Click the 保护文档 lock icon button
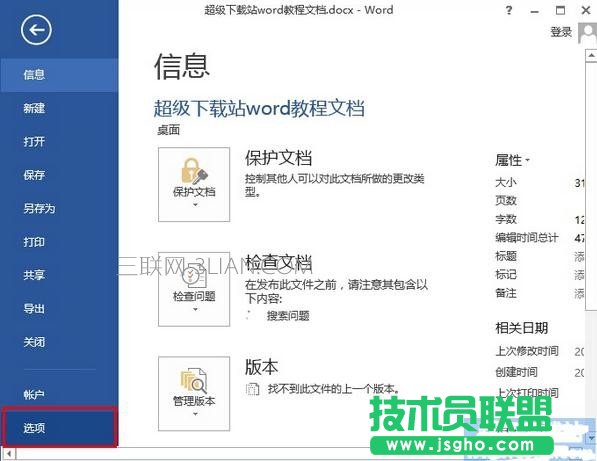Screen dimensions: 597x461 point(194,185)
